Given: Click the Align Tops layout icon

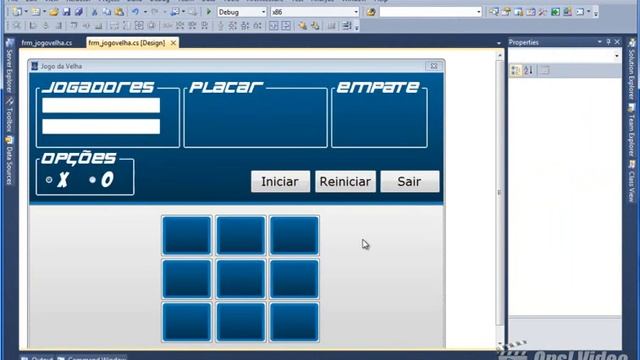Looking at the screenshot, I should (74, 26).
